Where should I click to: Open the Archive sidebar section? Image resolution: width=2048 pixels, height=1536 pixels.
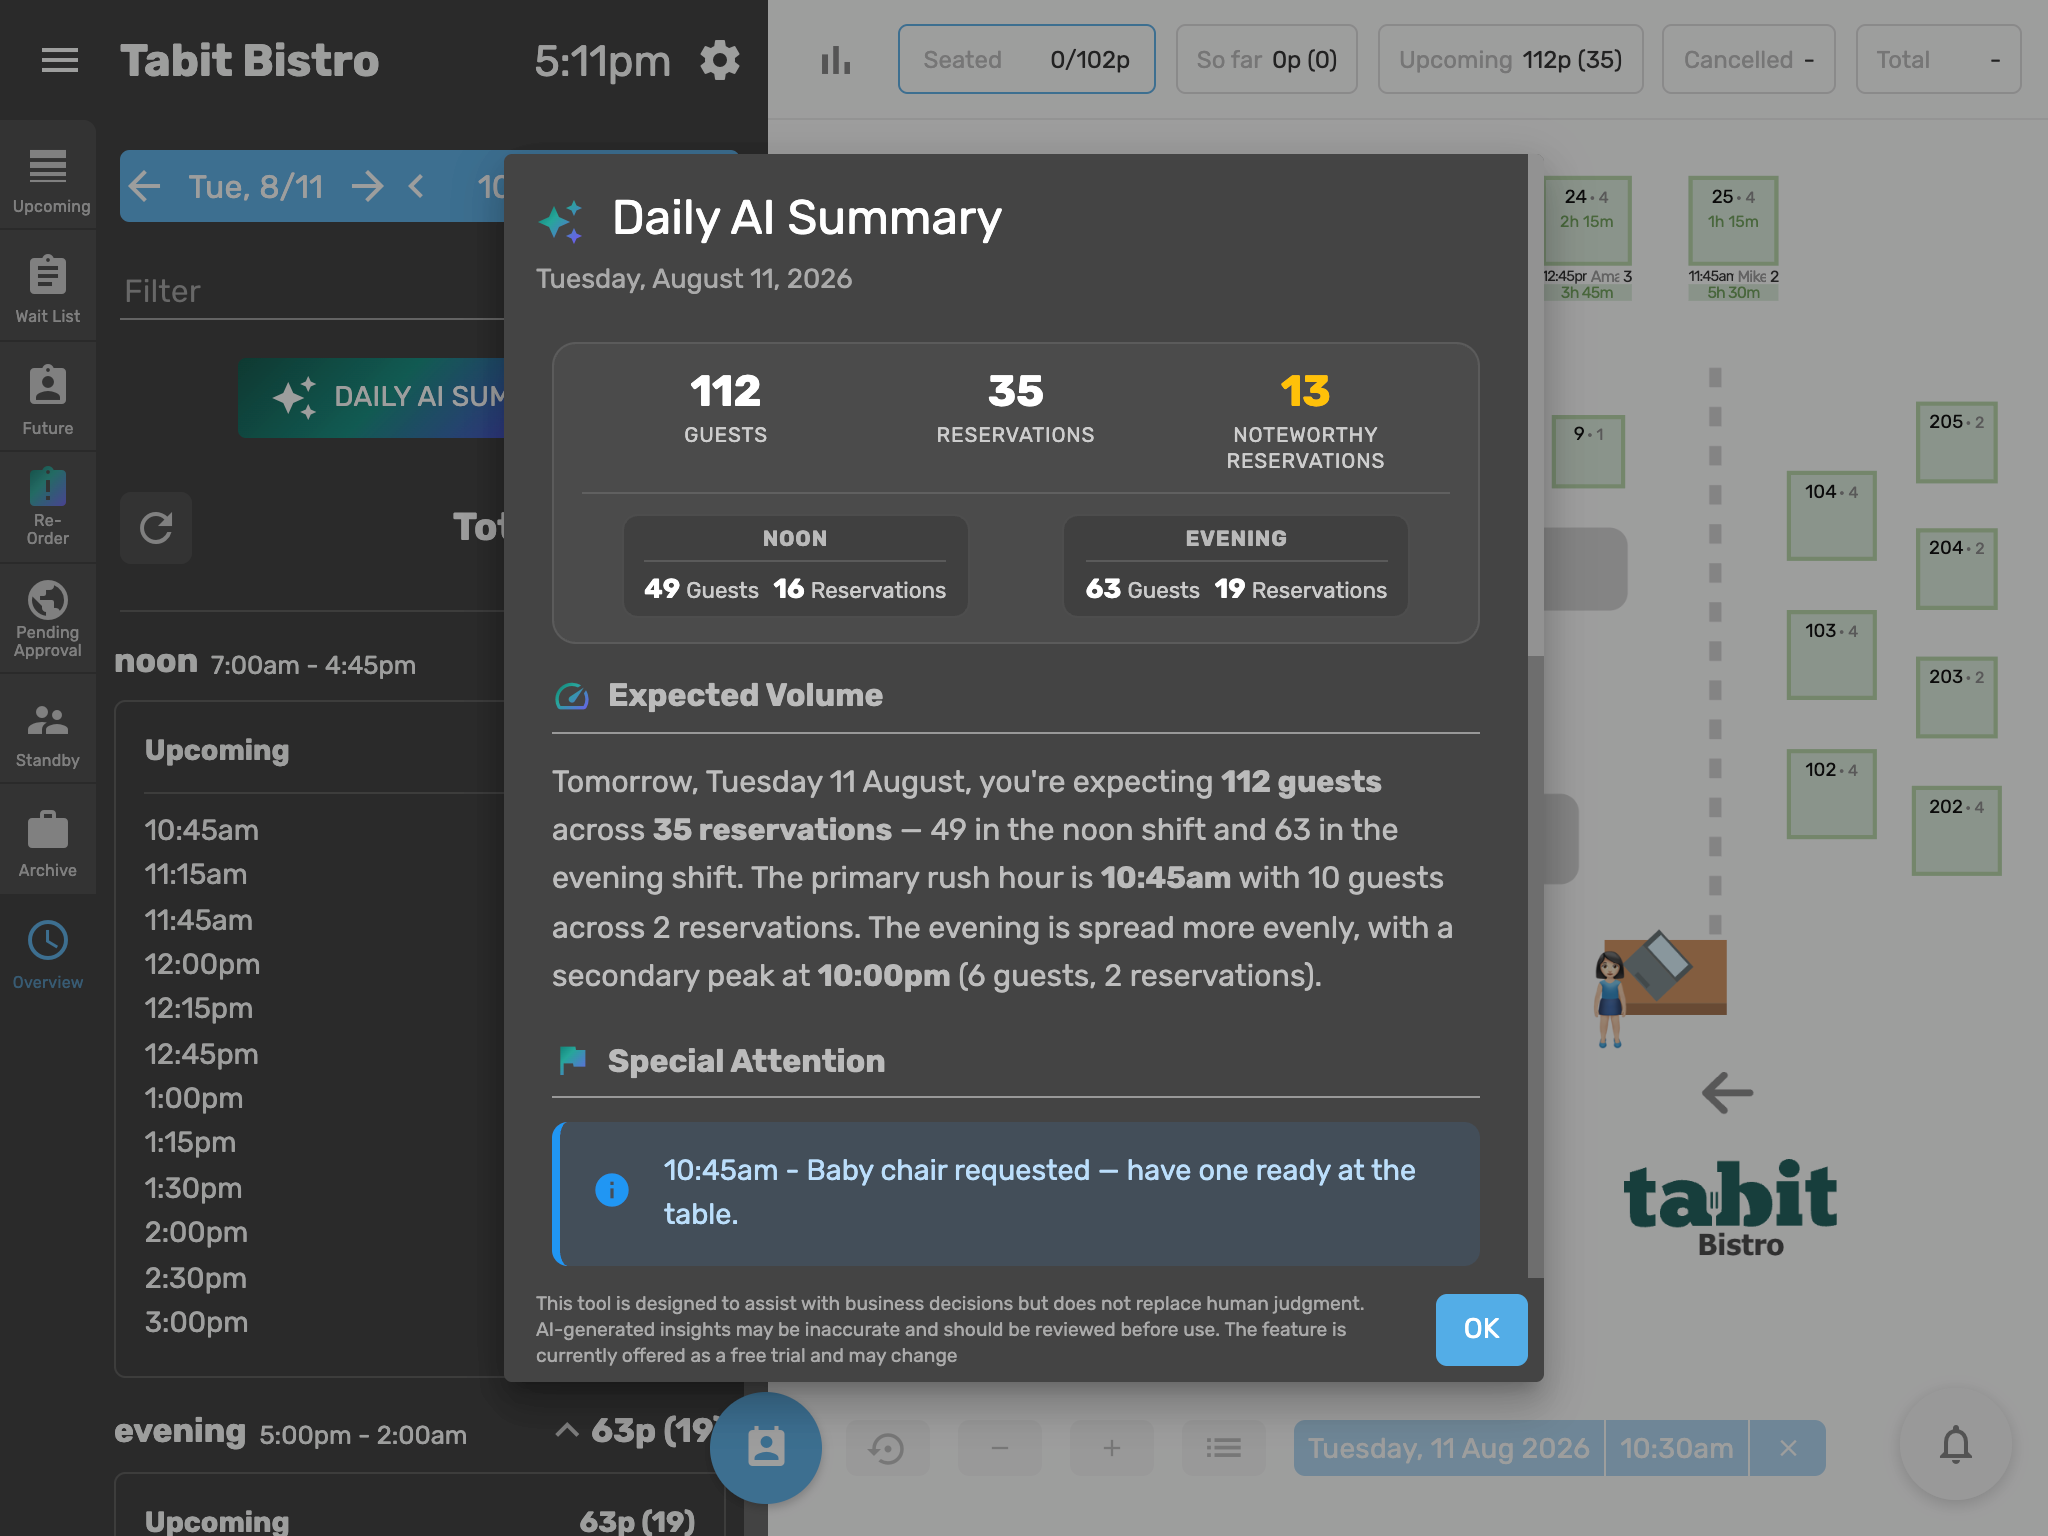pyautogui.click(x=47, y=844)
